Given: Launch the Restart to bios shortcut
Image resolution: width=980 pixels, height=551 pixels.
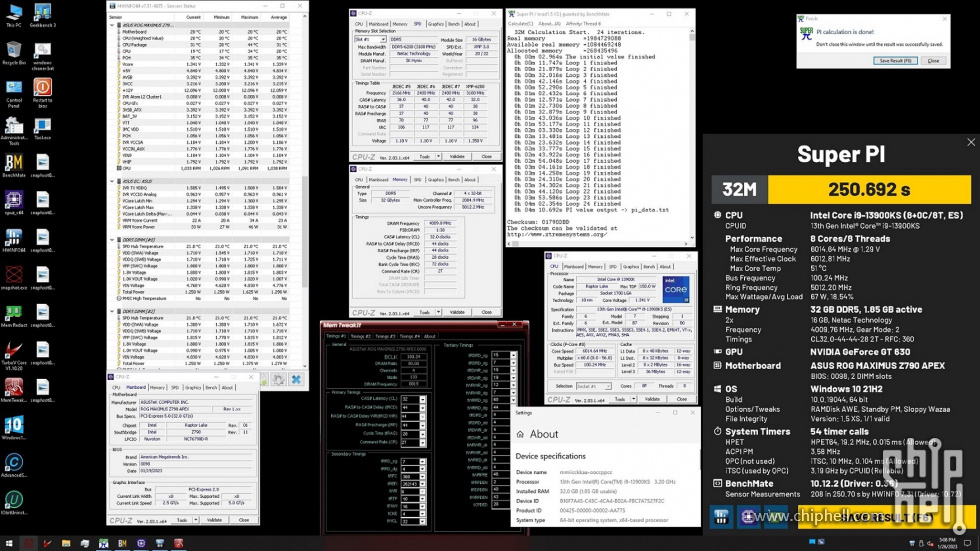Looking at the screenshot, I should tap(42, 92).
